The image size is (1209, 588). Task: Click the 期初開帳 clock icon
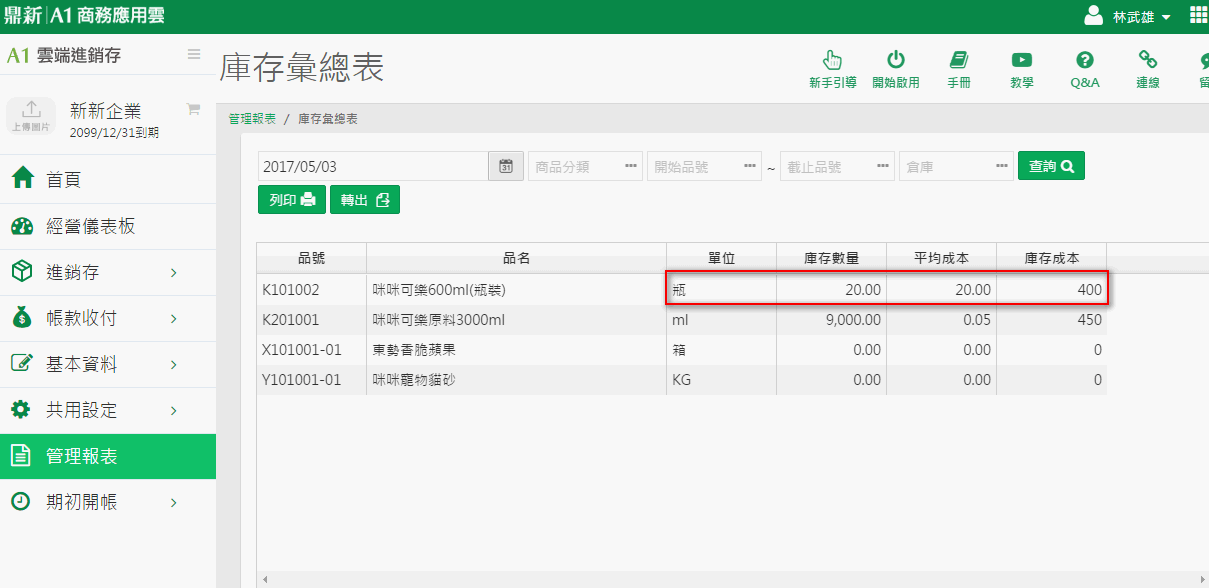click(x=21, y=502)
